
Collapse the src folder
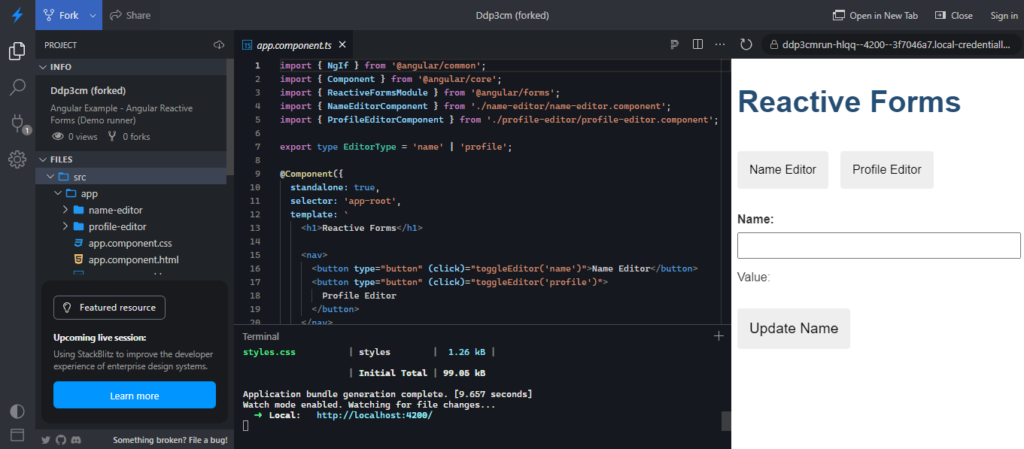50,176
